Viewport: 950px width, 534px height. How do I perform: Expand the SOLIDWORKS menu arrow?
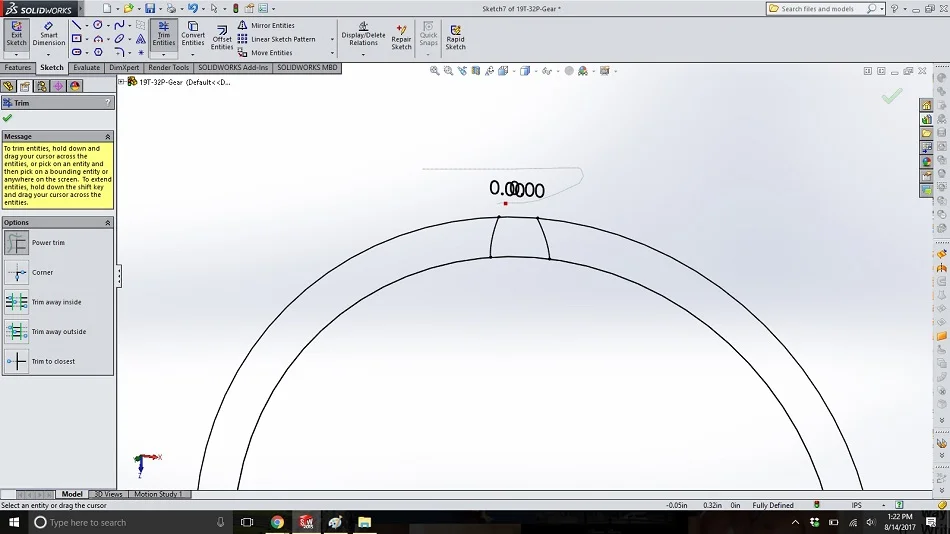coord(81,8)
